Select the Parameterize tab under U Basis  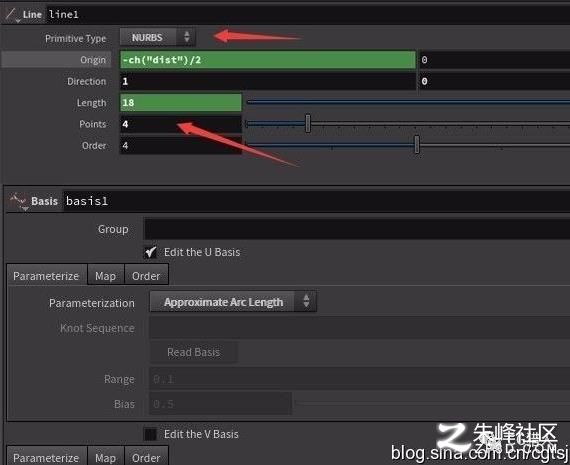46,276
